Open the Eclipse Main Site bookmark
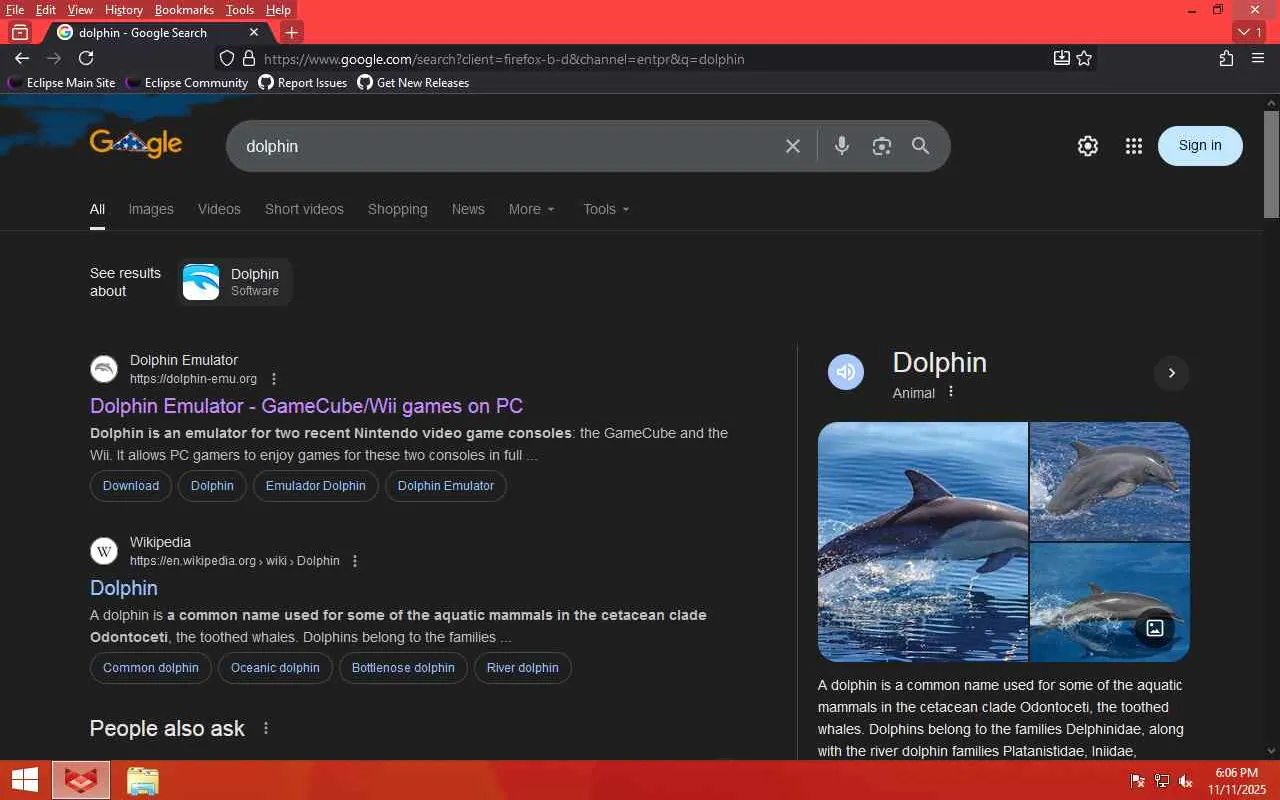 pos(62,83)
